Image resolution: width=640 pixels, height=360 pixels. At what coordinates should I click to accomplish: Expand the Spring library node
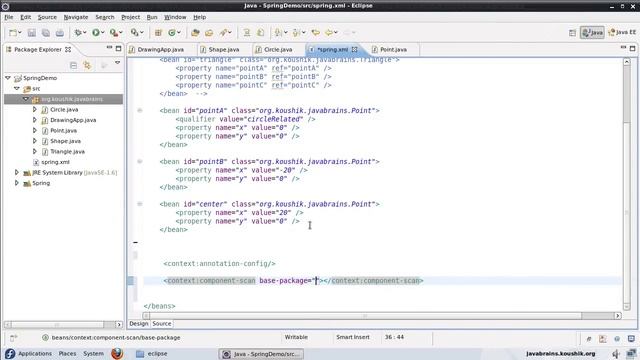(17, 183)
